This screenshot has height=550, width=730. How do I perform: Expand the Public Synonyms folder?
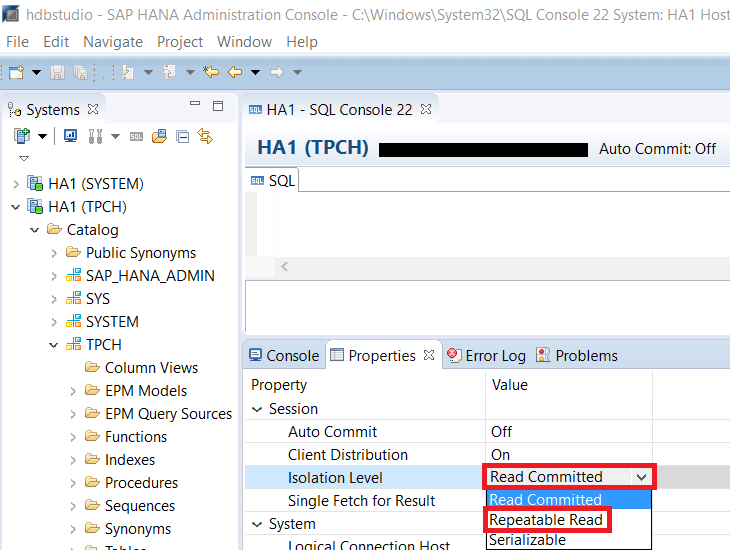click(54, 253)
